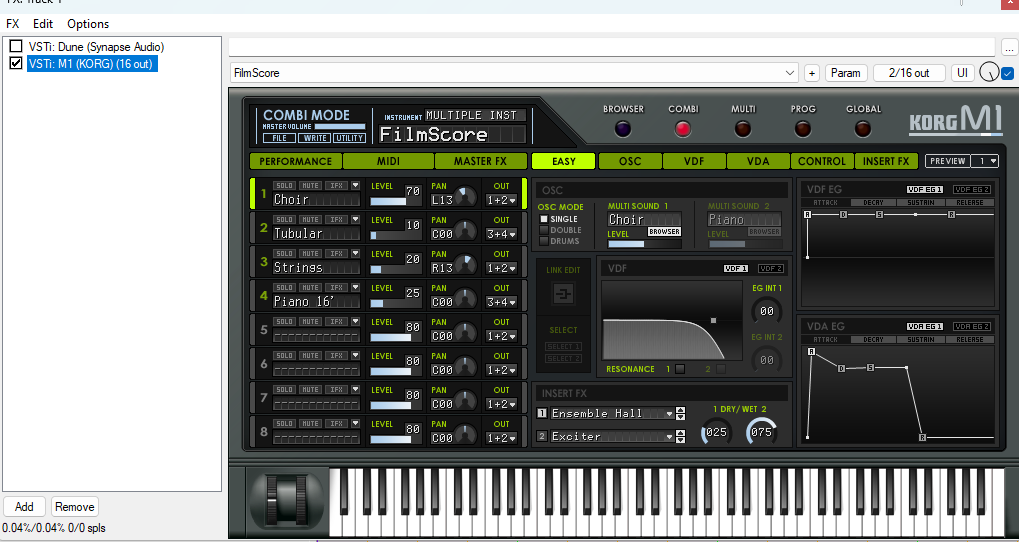Image resolution: width=1019 pixels, height=542 pixels.
Task: Adjust the Choir timbre LEVEL slider
Action: (x=395, y=201)
